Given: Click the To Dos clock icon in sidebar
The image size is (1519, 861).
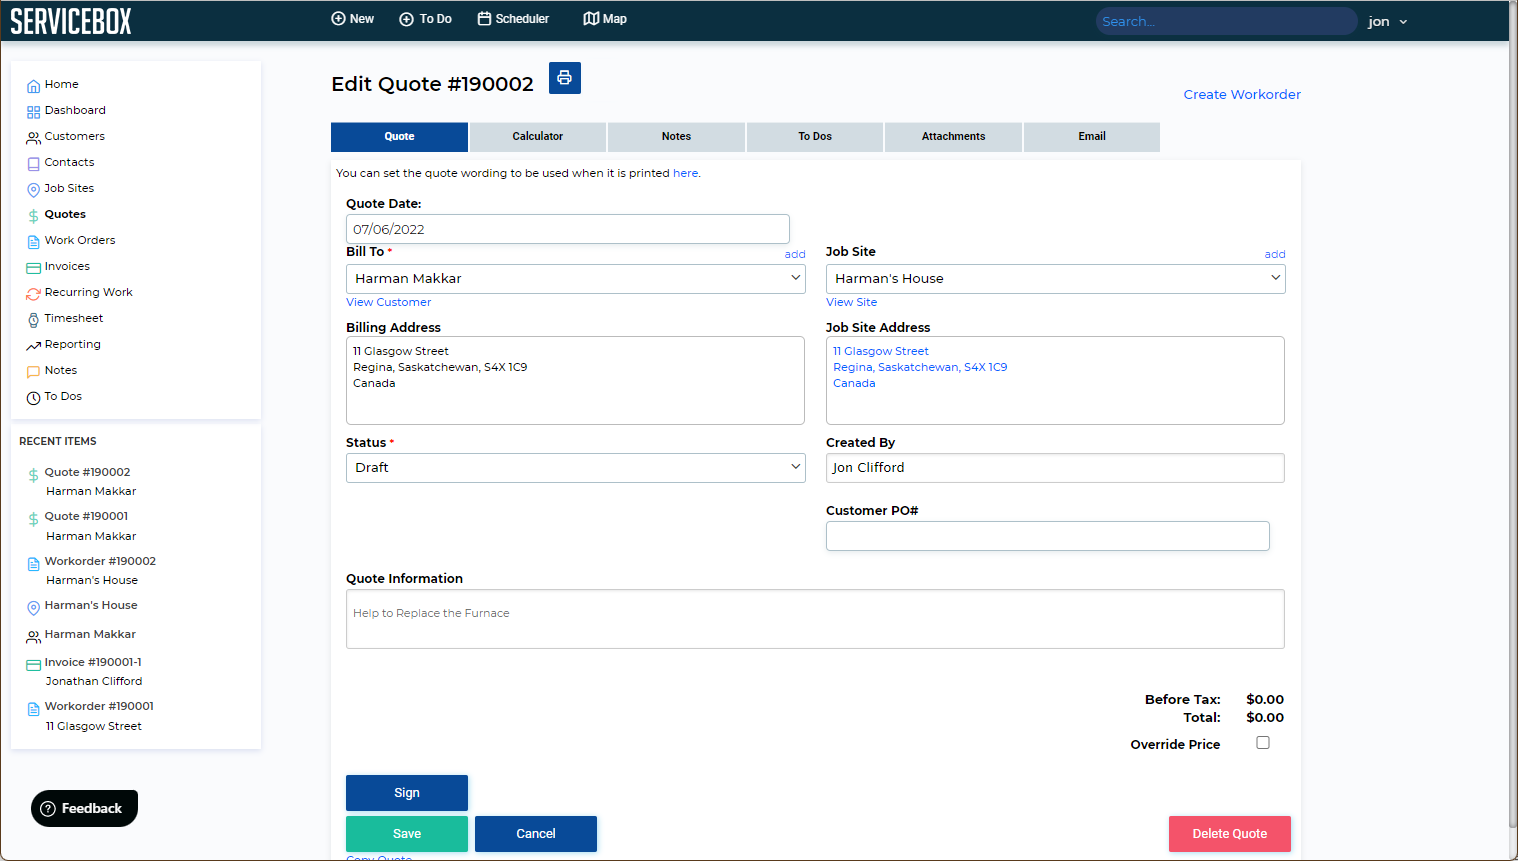Looking at the screenshot, I should [x=33, y=398].
